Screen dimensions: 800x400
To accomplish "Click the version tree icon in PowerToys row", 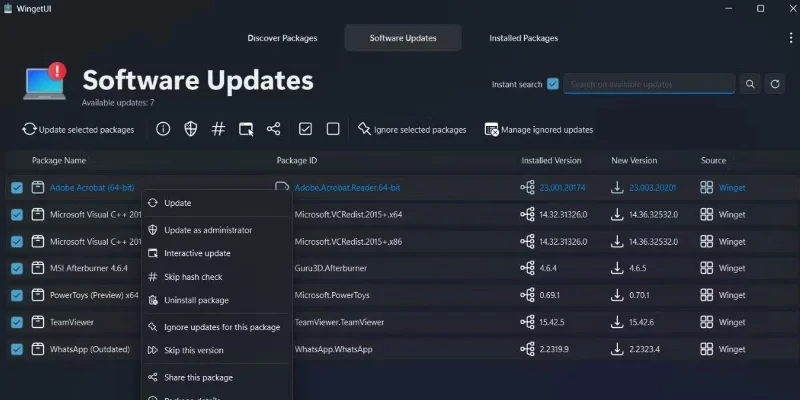I will click(x=527, y=295).
